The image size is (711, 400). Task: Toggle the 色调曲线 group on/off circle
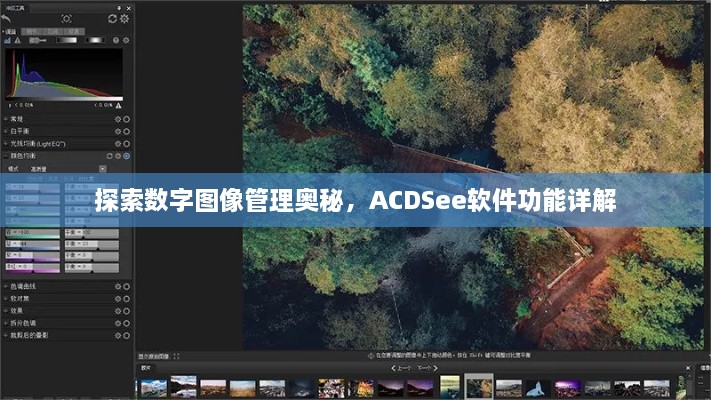[x=127, y=287]
